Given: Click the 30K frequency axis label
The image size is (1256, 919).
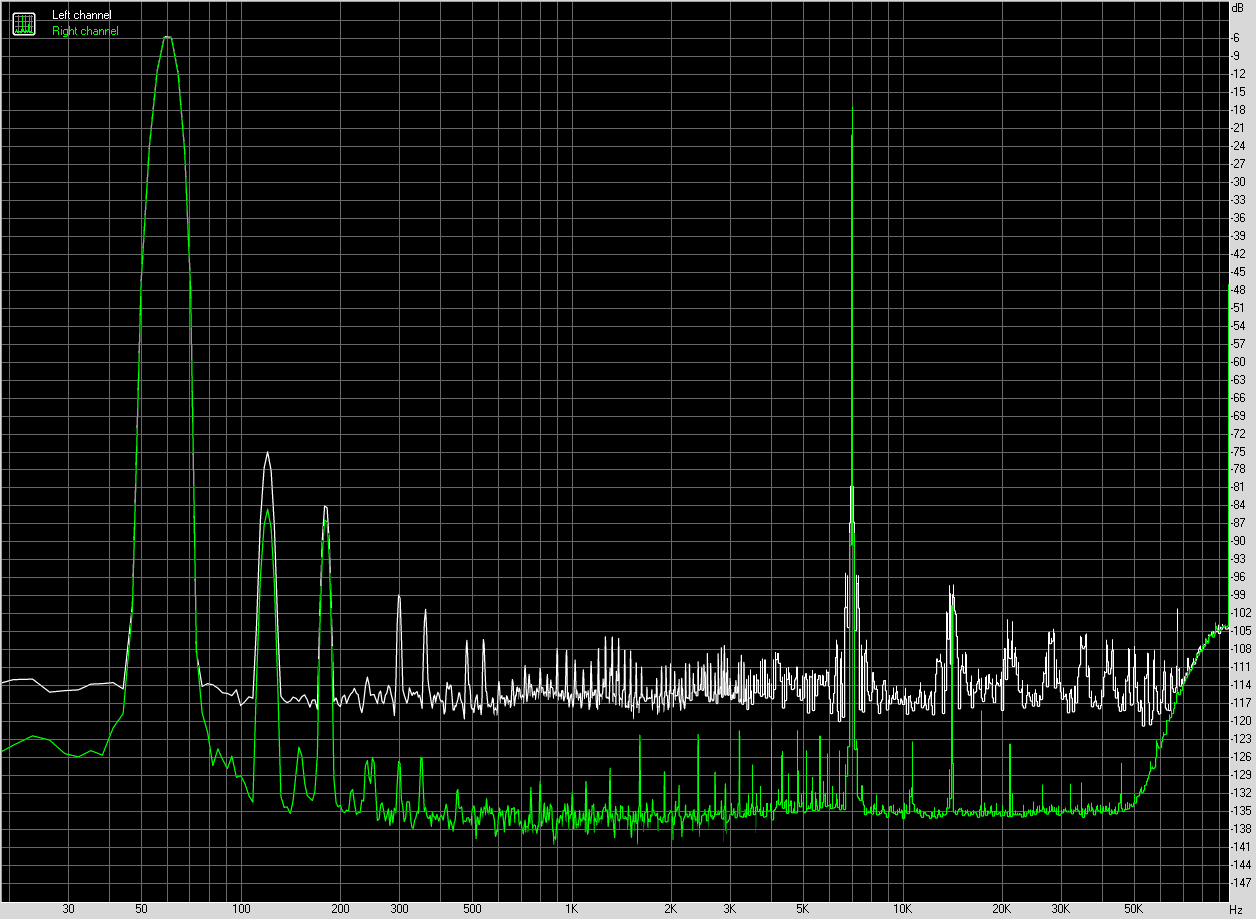Looking at the screenshot, I should pos(1060,908).
